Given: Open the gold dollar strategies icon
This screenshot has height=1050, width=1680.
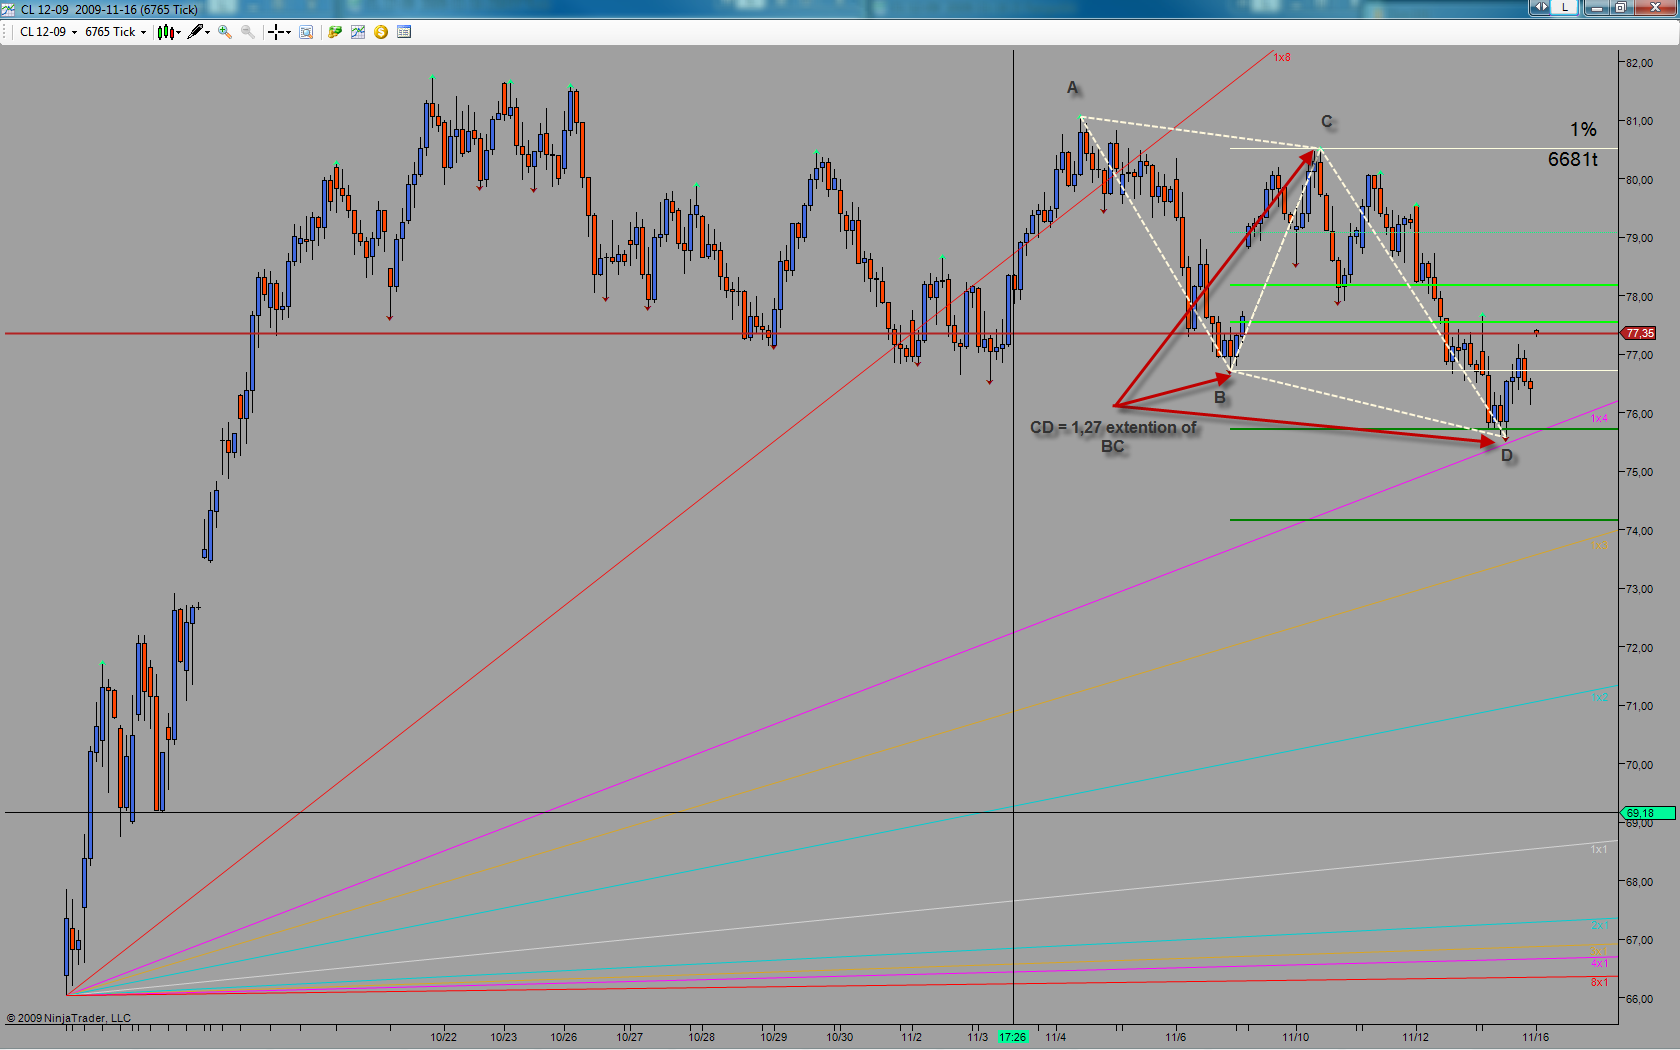Looking at the screenshot, I should pos(381,32).
